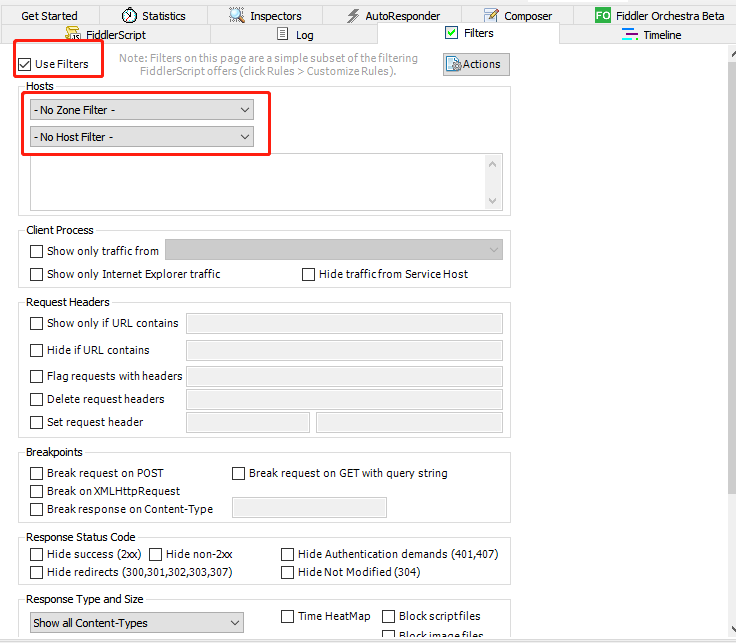Open the Inspectors tab
The image size is (736, 643).
coord(265,15)
